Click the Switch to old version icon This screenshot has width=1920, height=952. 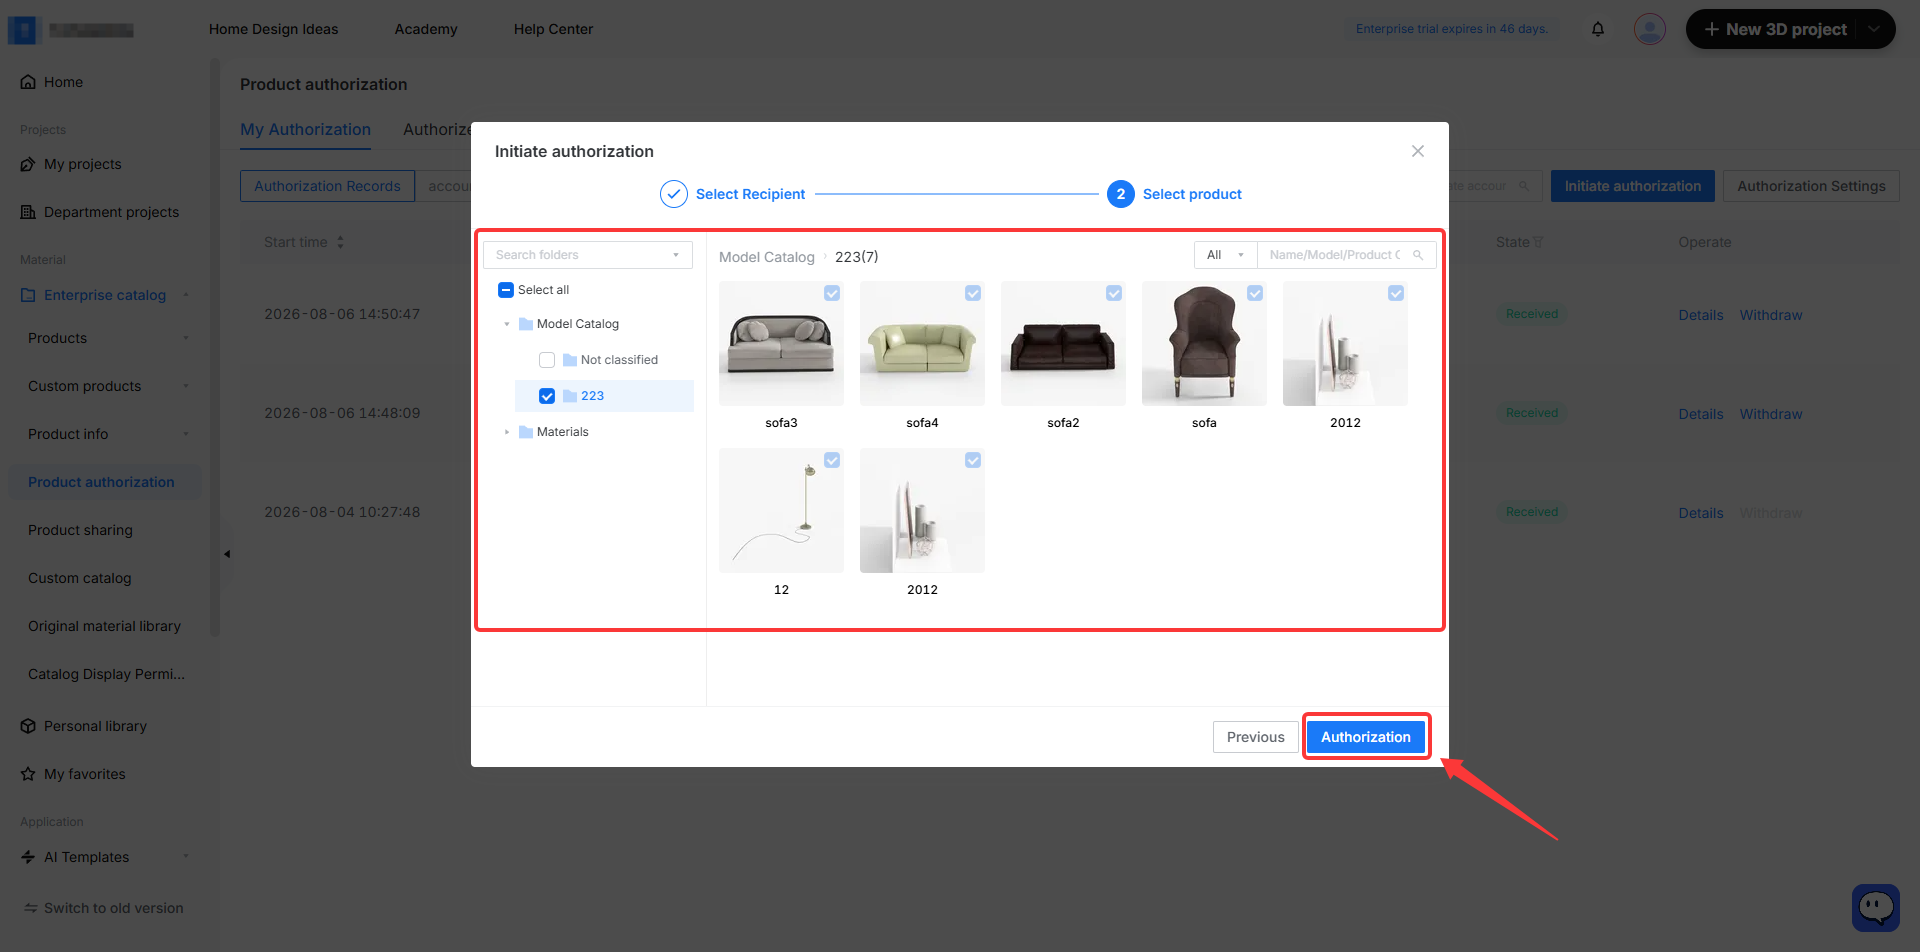click(x=31, y=908)
